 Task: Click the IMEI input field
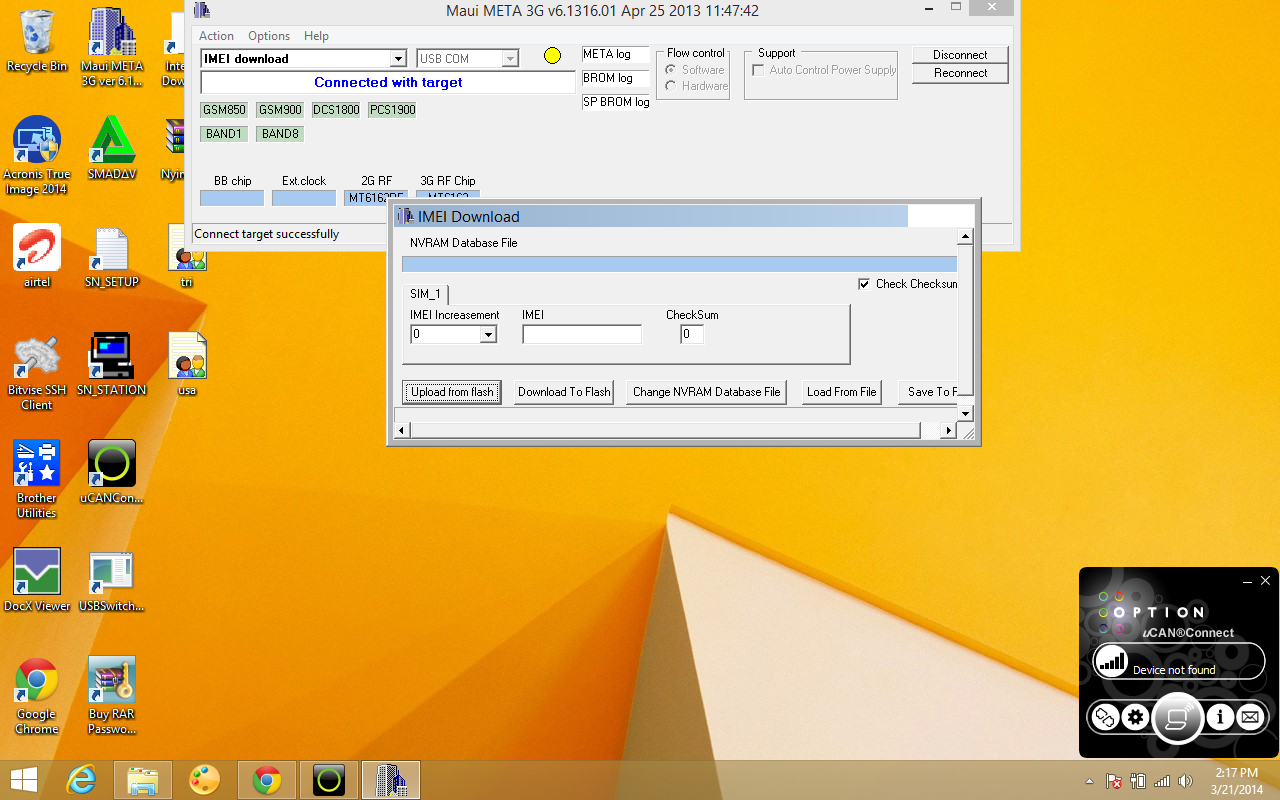(582, 335)
